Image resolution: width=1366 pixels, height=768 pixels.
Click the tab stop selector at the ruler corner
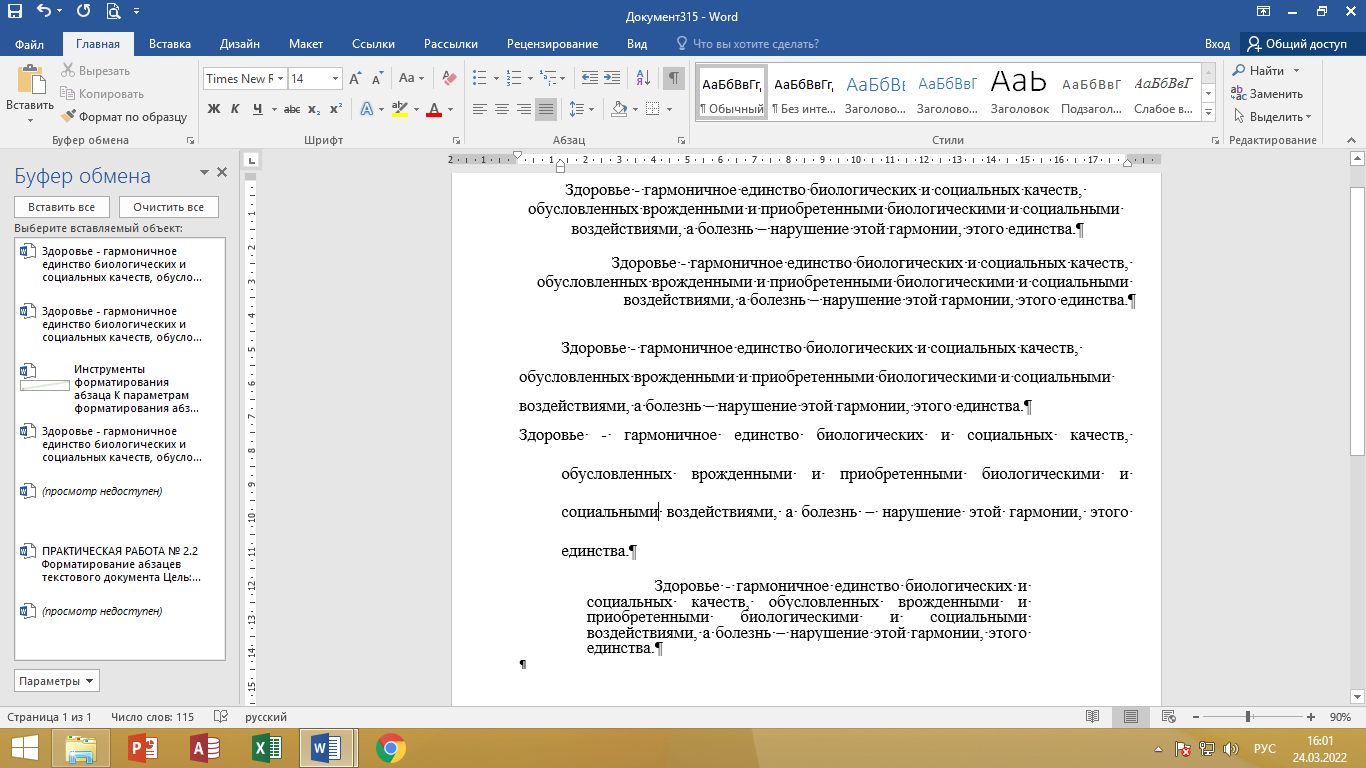coord(251,158)
